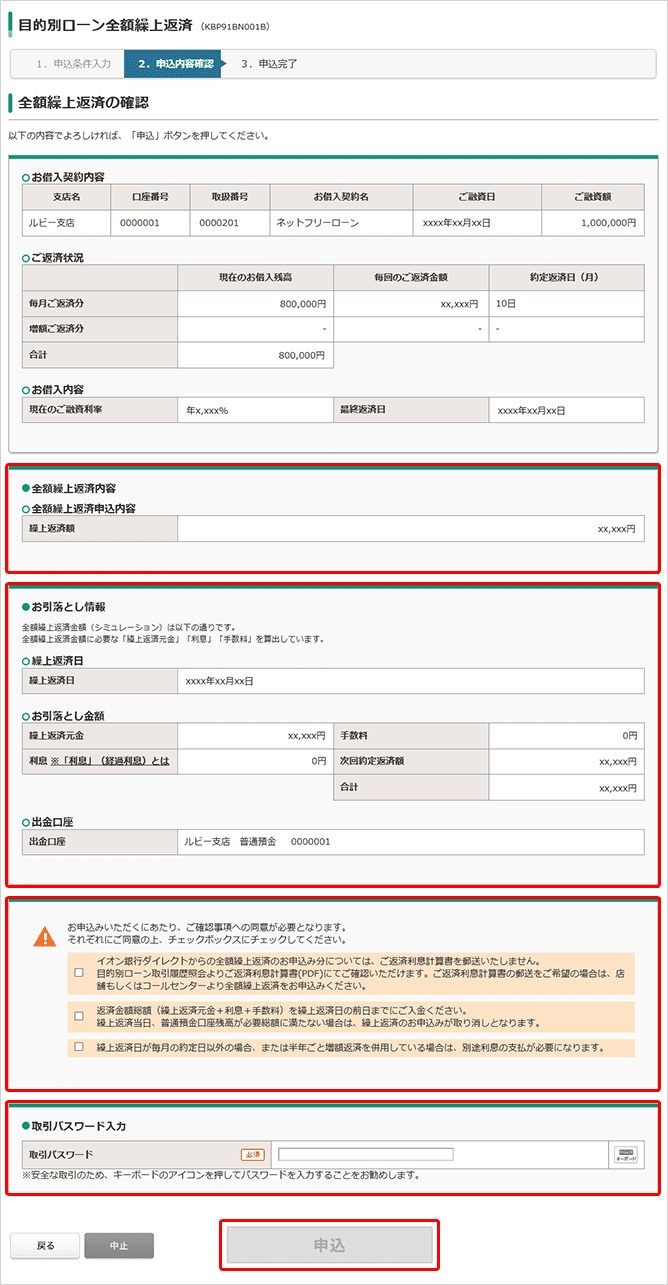Click the 最終返済日 label cell

(x=411, y=410)
